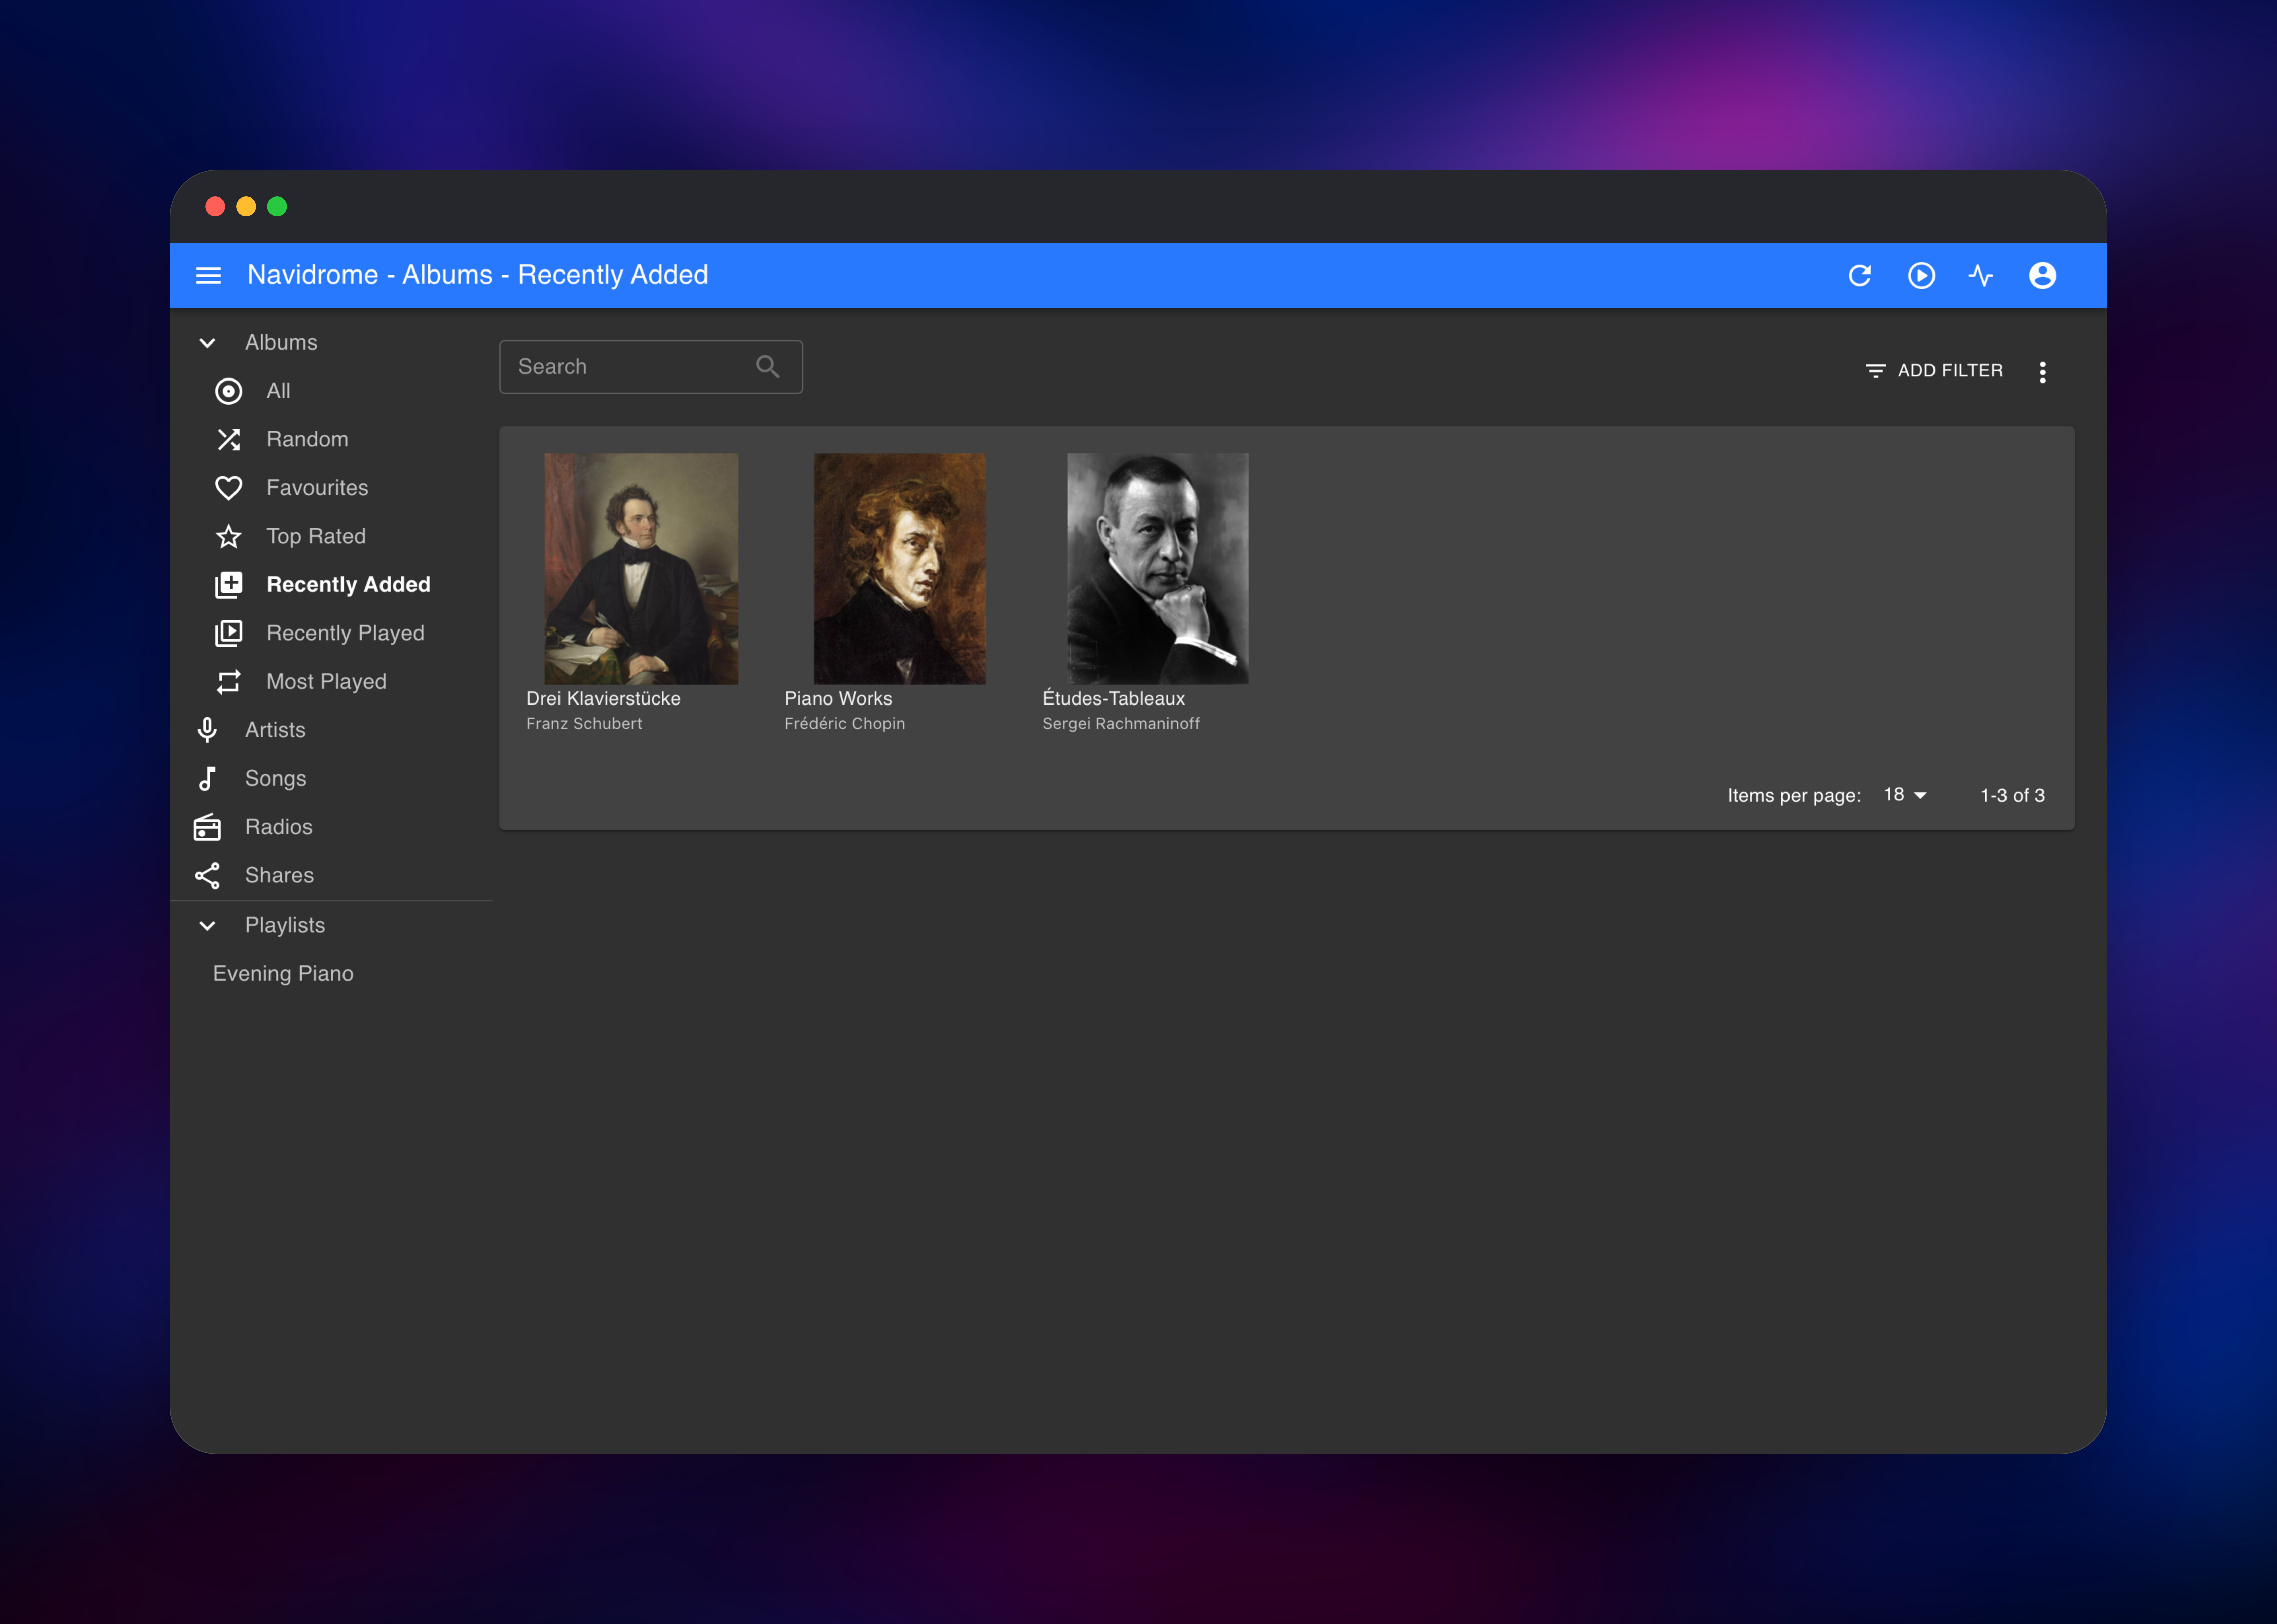Click the Songs music note icon

tap(207, 779)
